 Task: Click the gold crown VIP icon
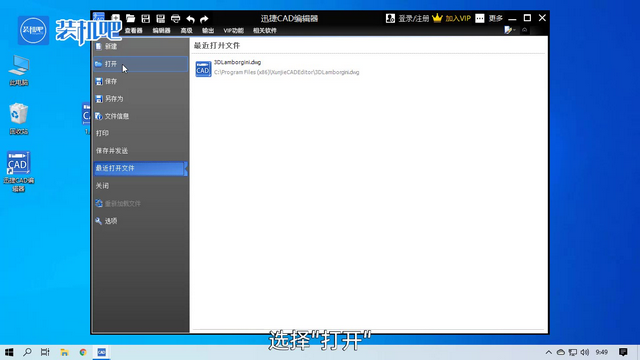437,18
